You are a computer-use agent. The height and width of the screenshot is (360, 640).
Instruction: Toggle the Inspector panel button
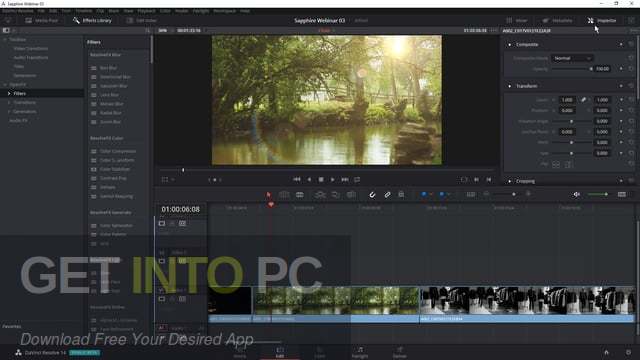pos(602,20)
